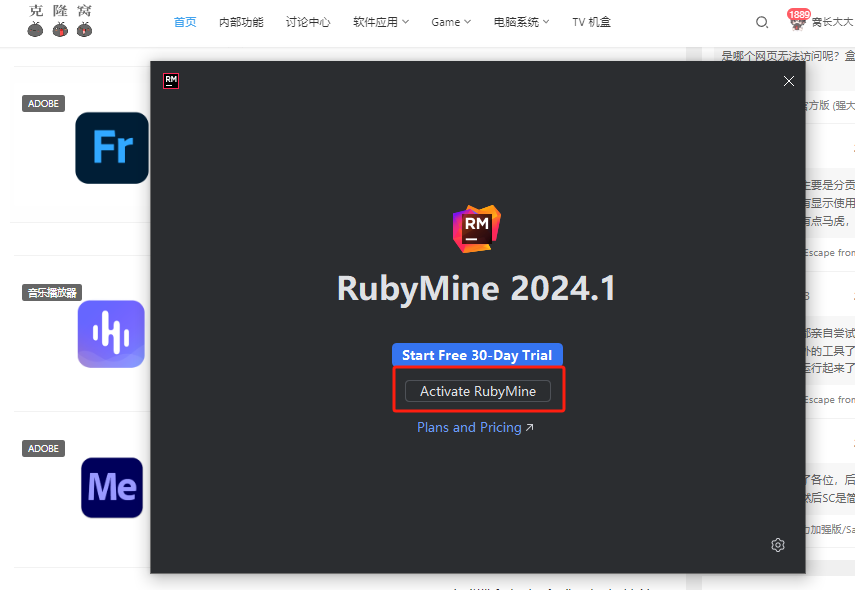This screenshot has height=590, width=855.
Task: Click the RubyMine 2024.1 title text
Action: pyautogui.click(x=477, y=288)
